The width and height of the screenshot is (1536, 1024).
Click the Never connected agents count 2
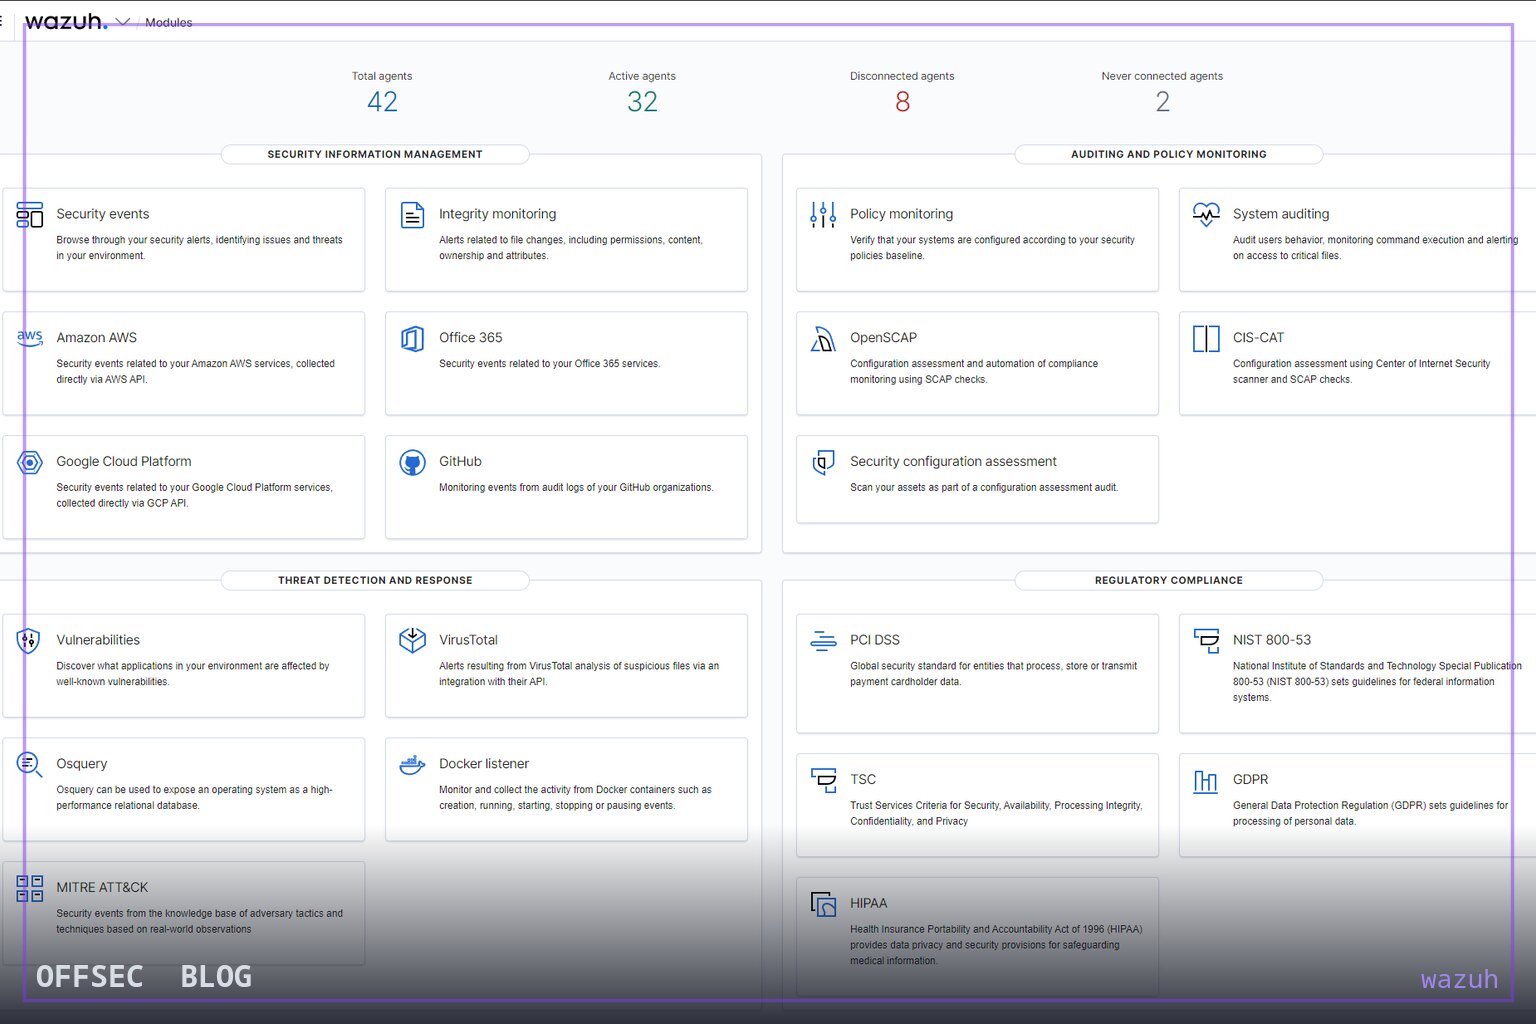click(1162, 101)
